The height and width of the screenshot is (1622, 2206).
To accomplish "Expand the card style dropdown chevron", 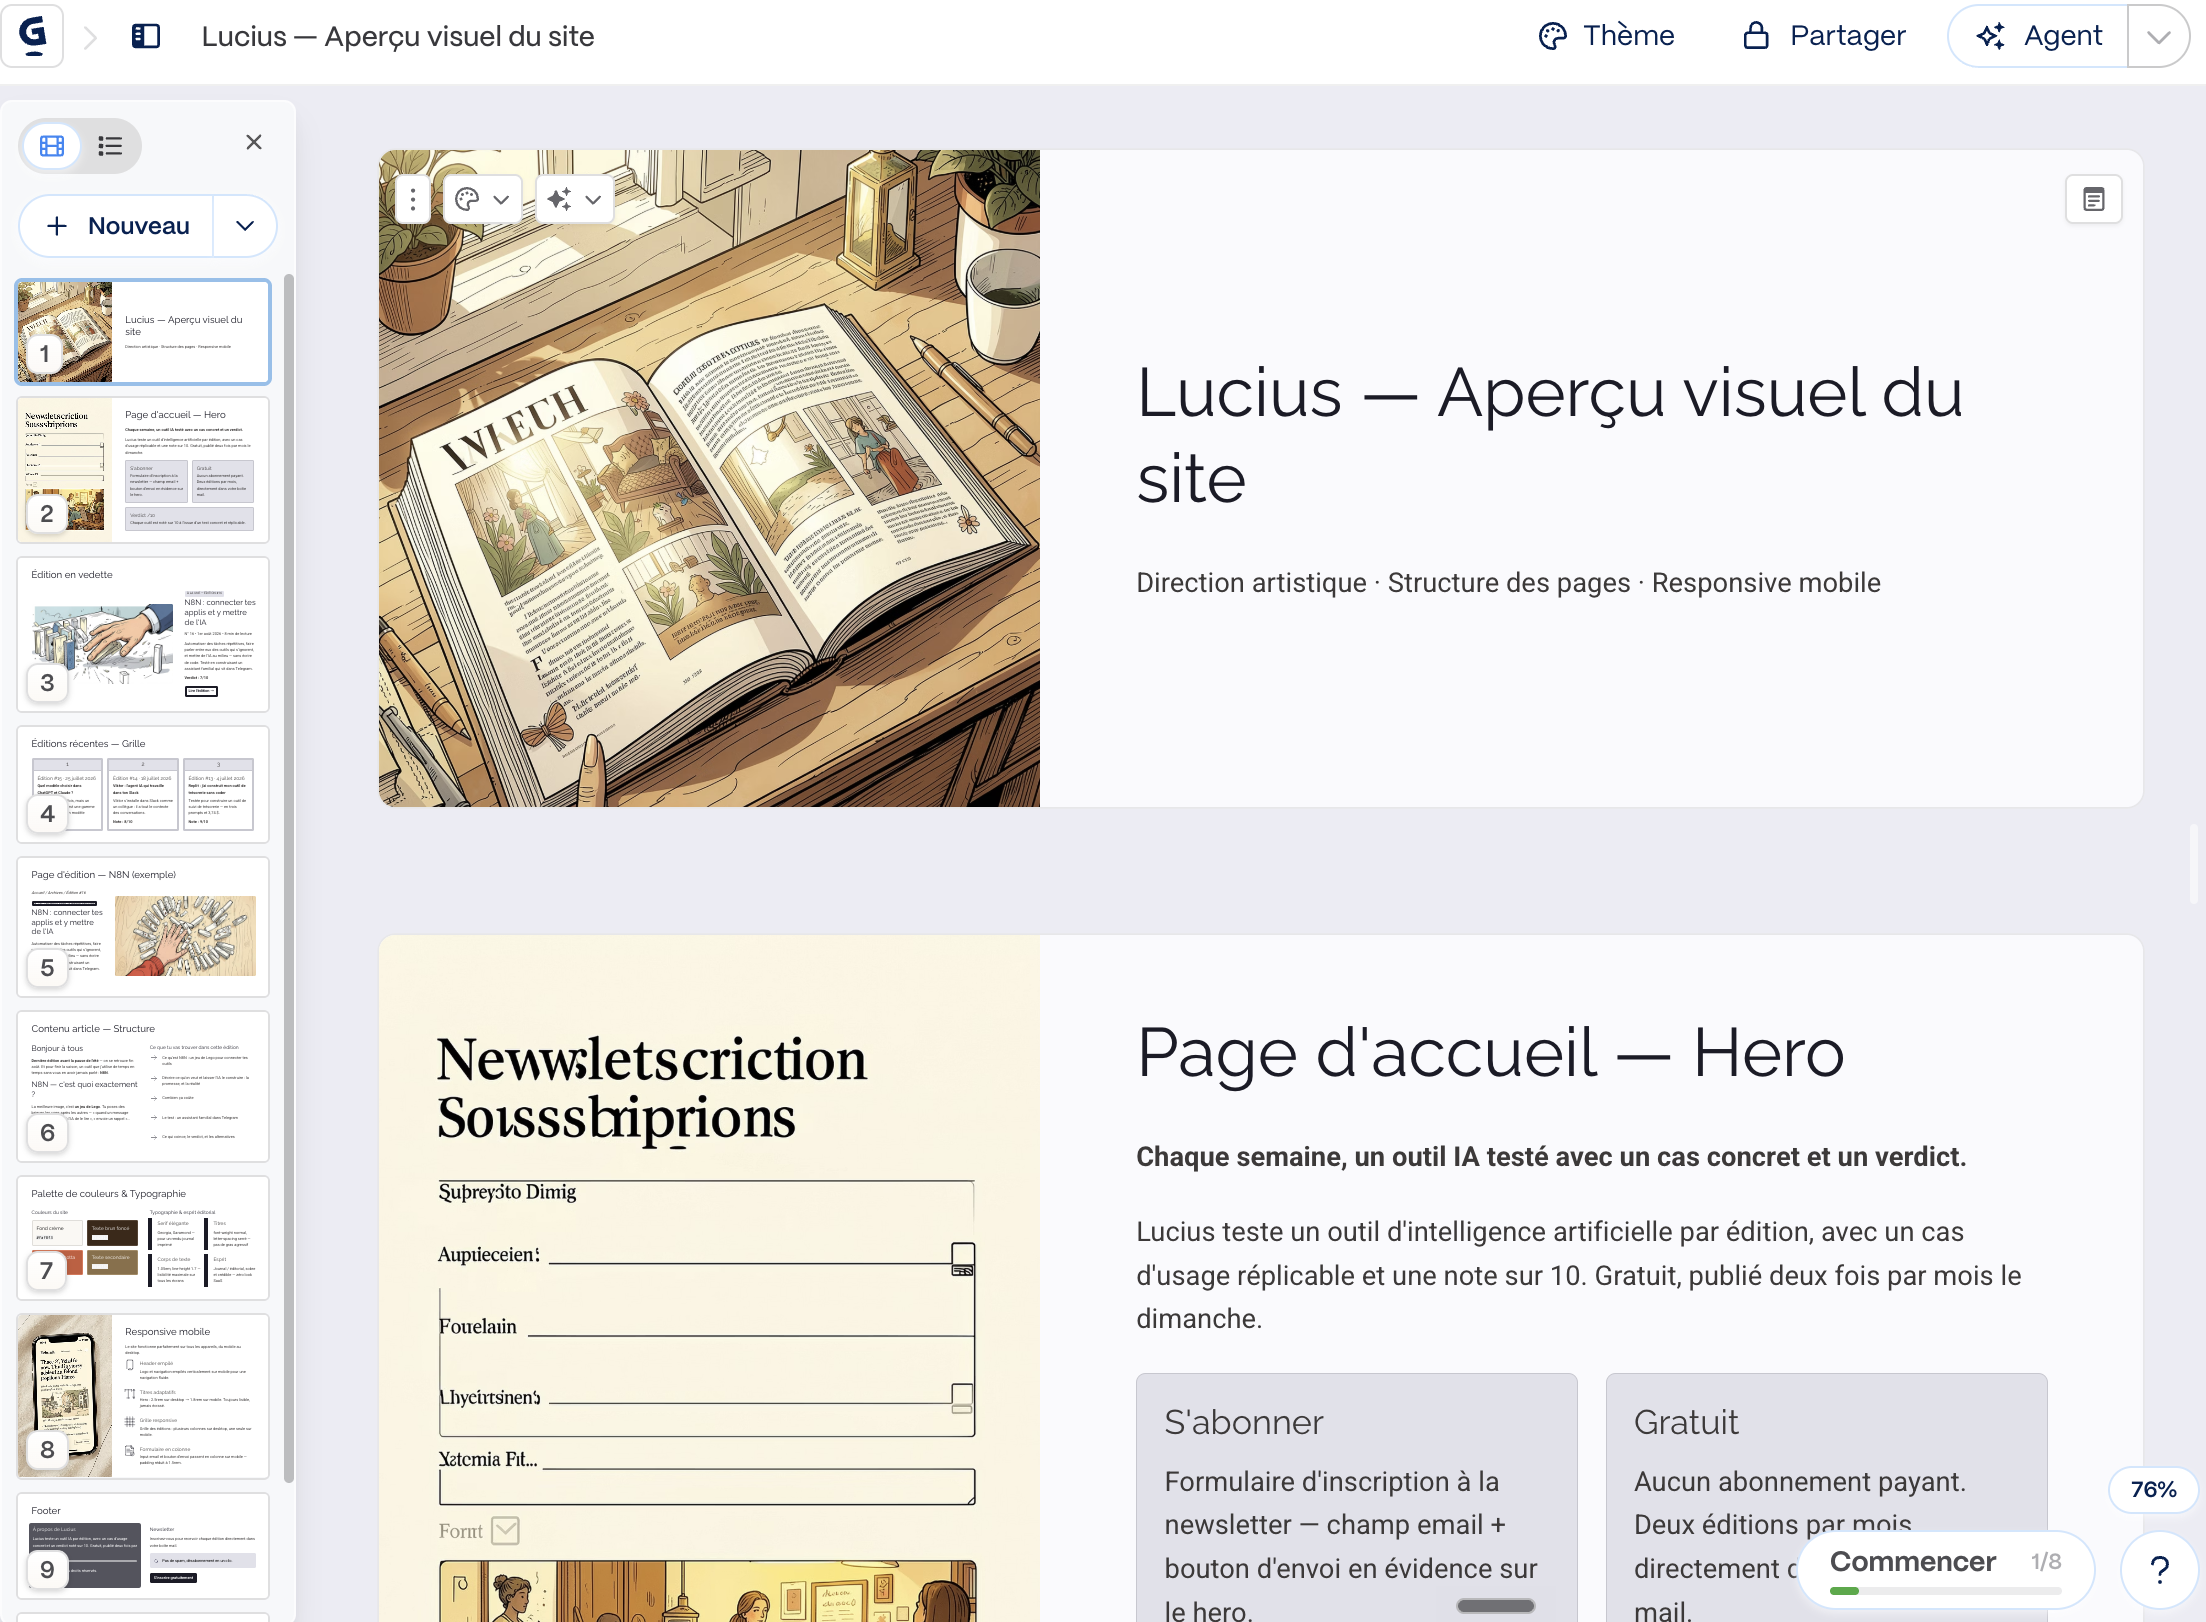I will (x=502, y=200).
